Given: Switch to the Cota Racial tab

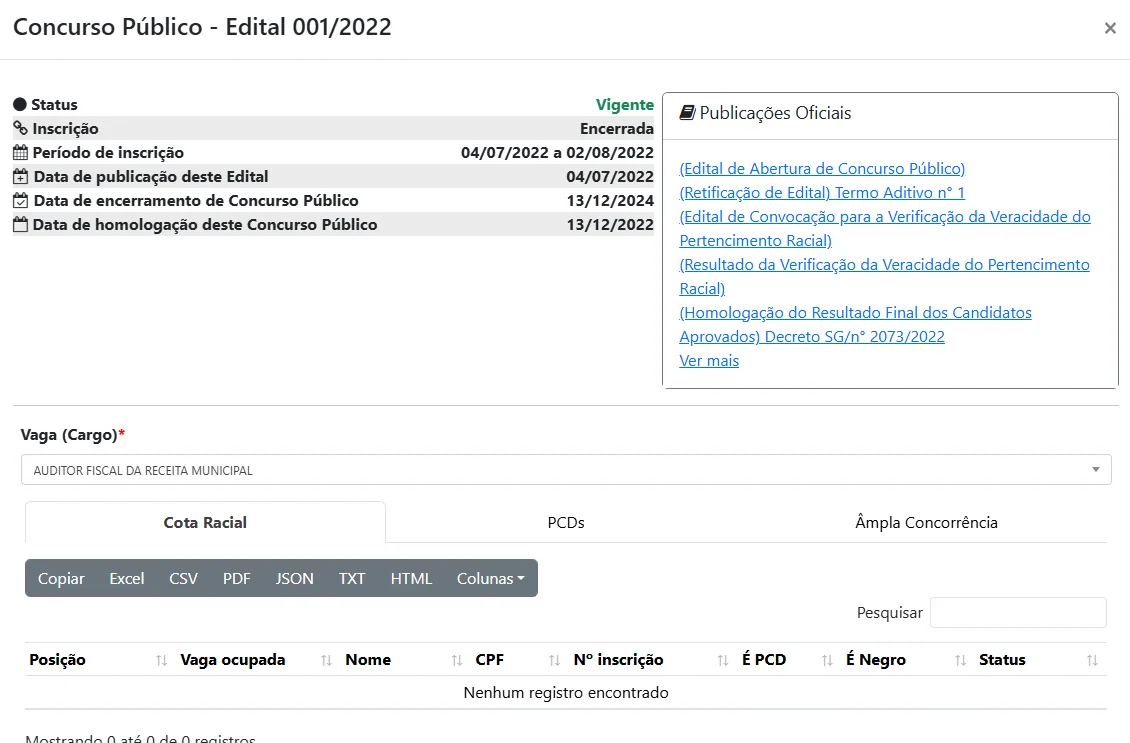Looking at the screenshot, I should [205, 522].
